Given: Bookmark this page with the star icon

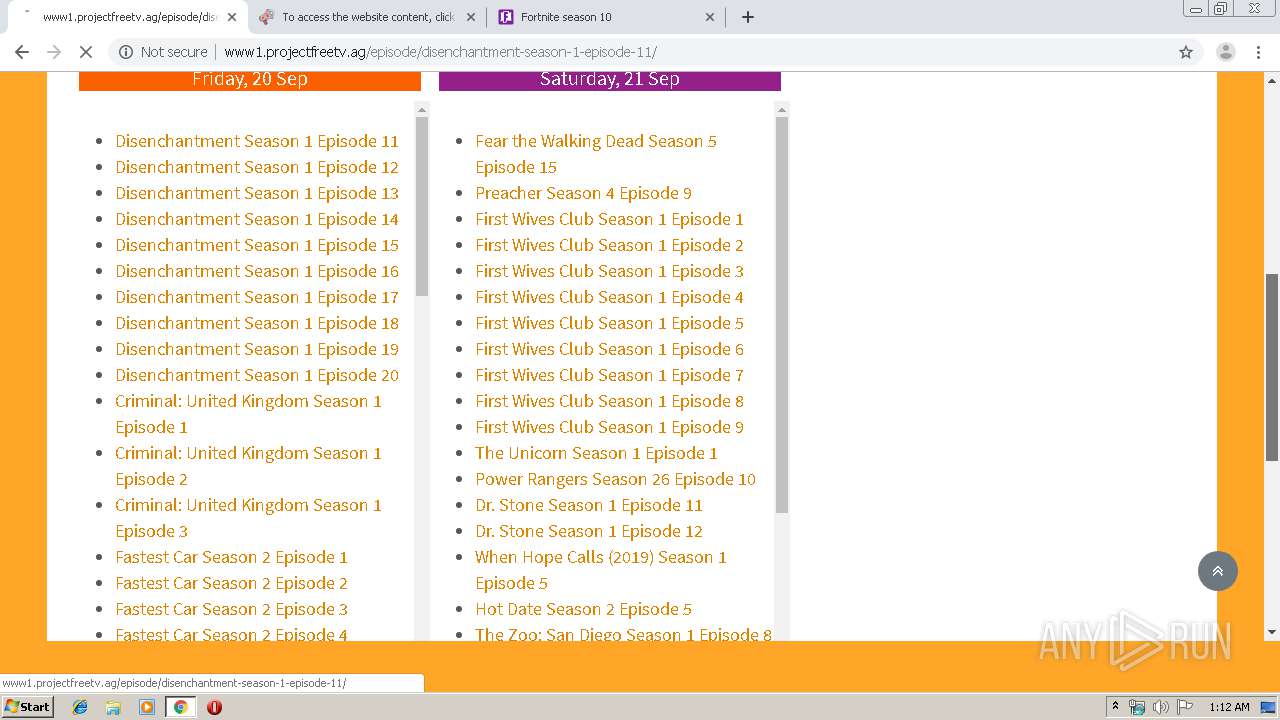Looking at the screenshot, I should click(x=1186, y=52).
